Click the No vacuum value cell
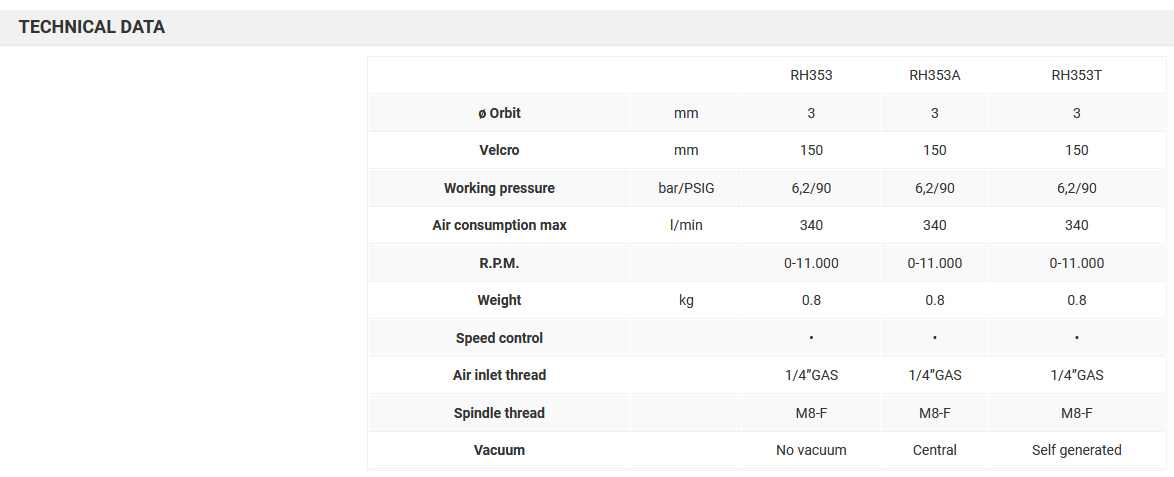The width and height of the screenshot is (1174, 477). pos(811,450)
